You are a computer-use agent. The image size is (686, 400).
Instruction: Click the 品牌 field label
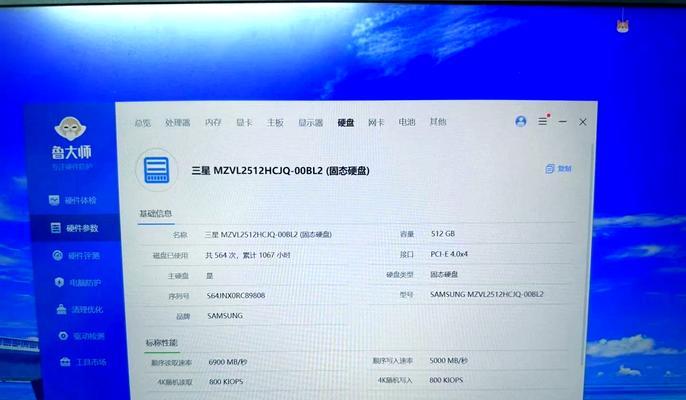pyautogui.click(x=183, y=316)
